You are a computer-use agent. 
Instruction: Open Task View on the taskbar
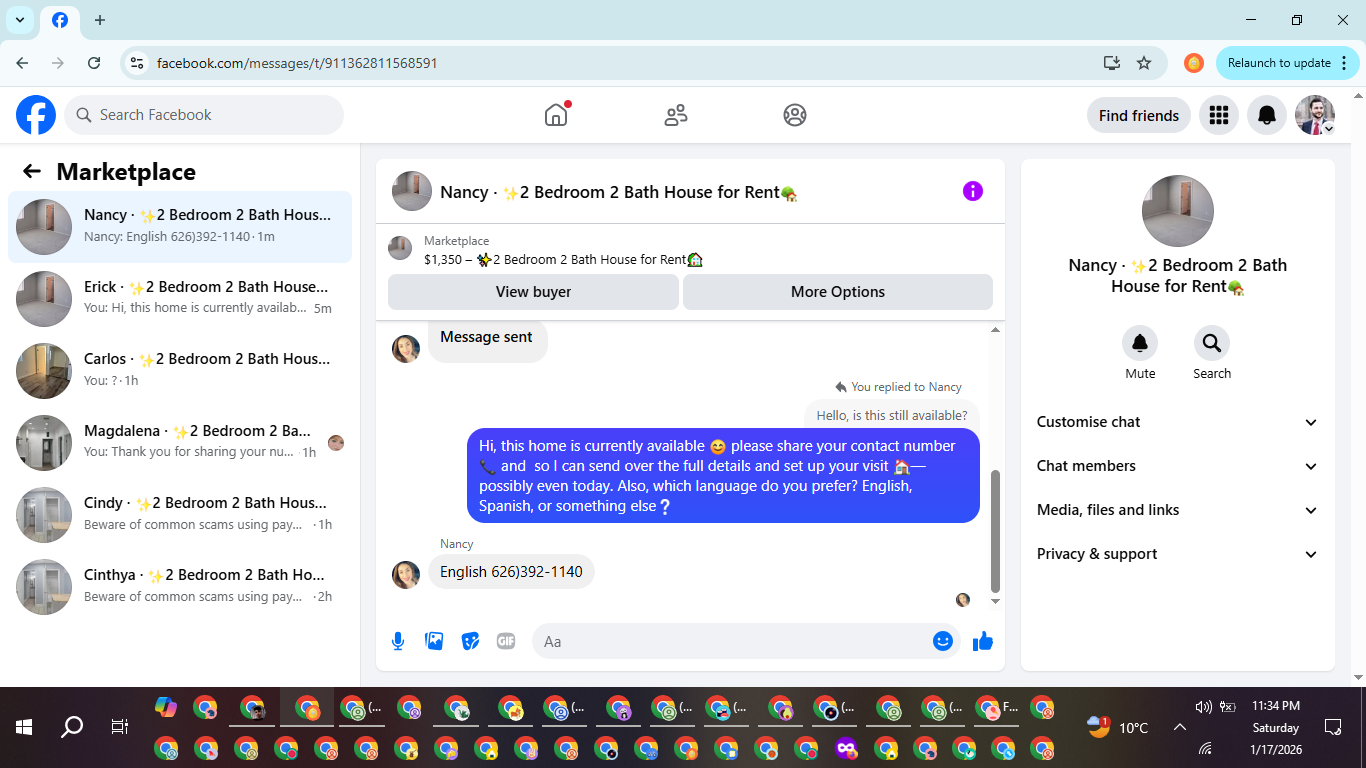tap(120, 727)
